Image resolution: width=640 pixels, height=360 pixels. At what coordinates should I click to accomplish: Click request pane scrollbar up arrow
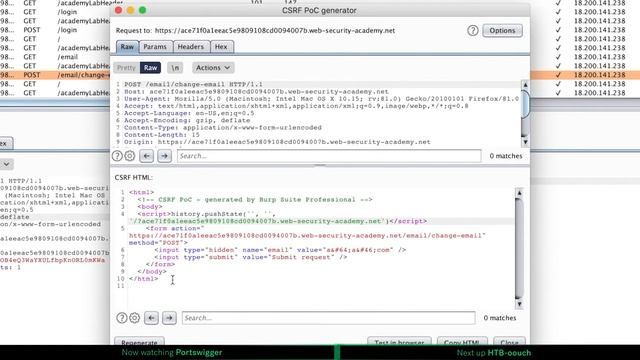[x=525, y=85]
